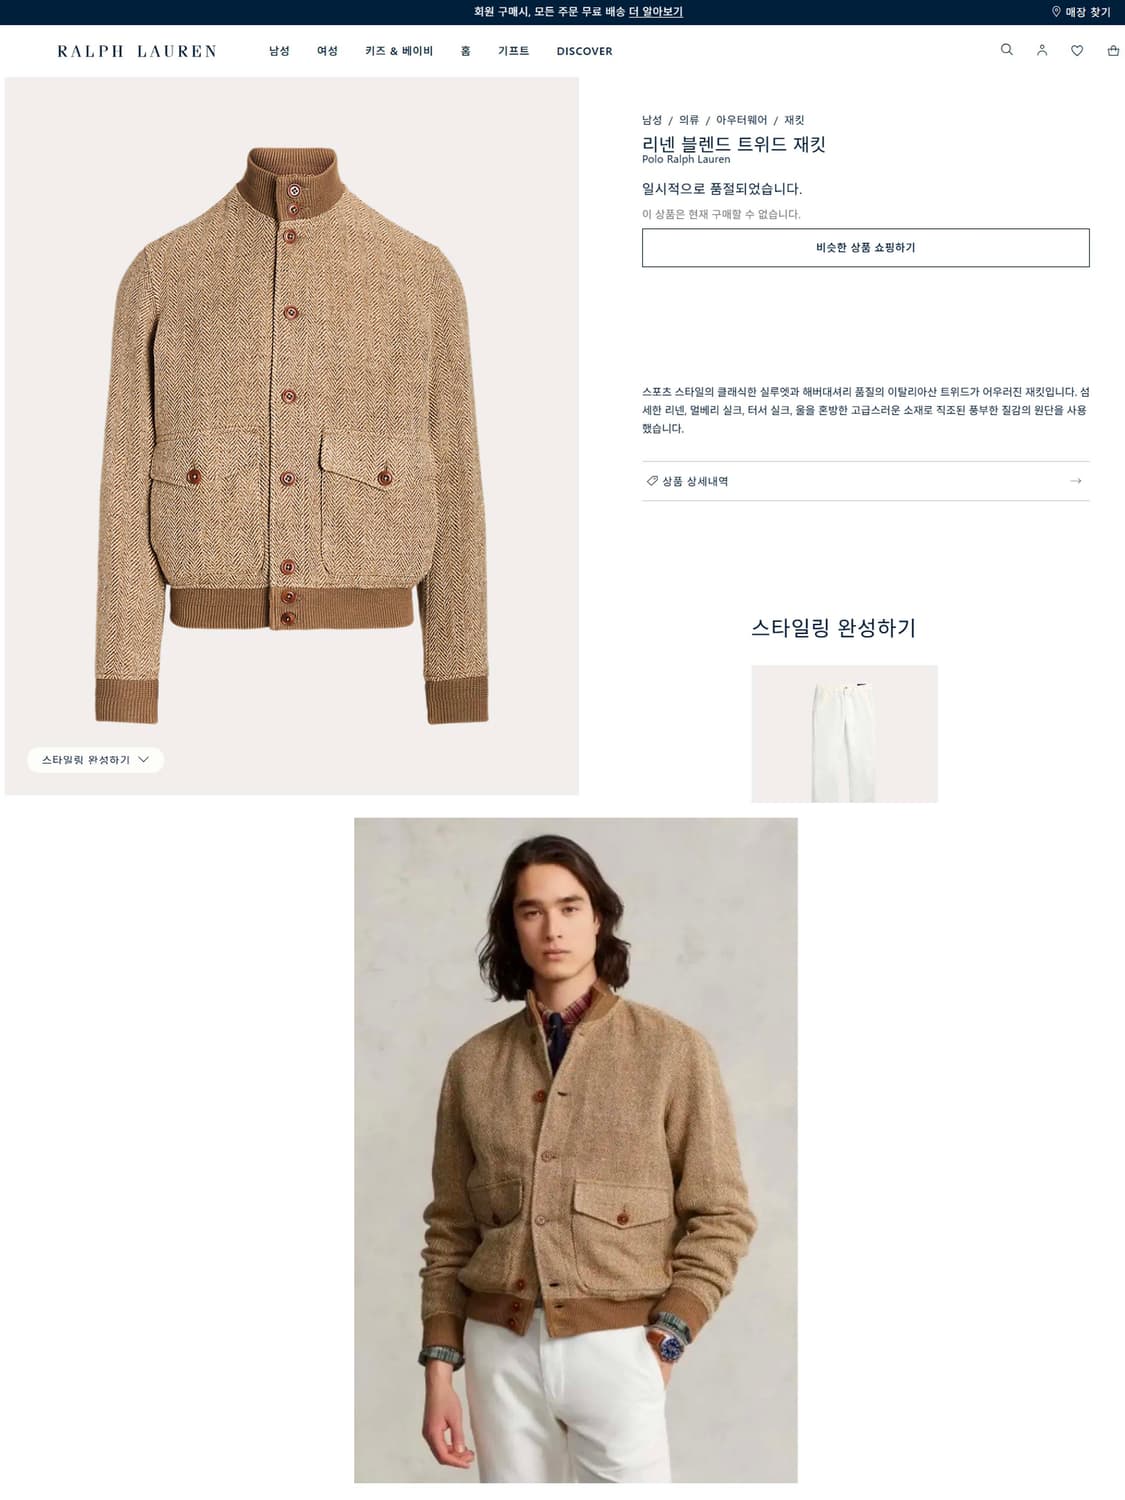The width and height of the screenshot is (1125, 1500).
Task: Open the 기프트 menu
Action: point(513,51)
